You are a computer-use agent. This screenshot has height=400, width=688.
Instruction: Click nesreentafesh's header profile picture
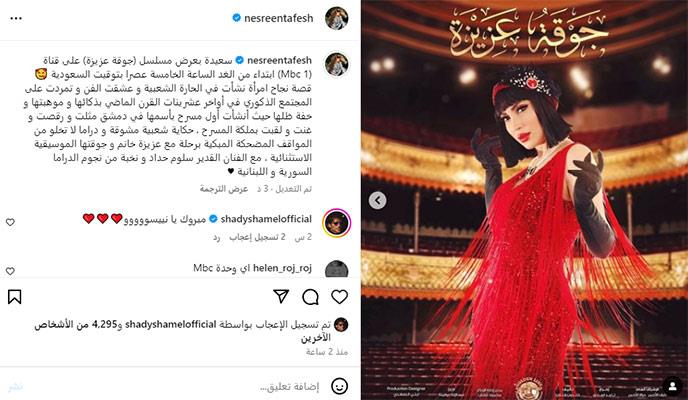pyautogui.click(x=337, y=18)
